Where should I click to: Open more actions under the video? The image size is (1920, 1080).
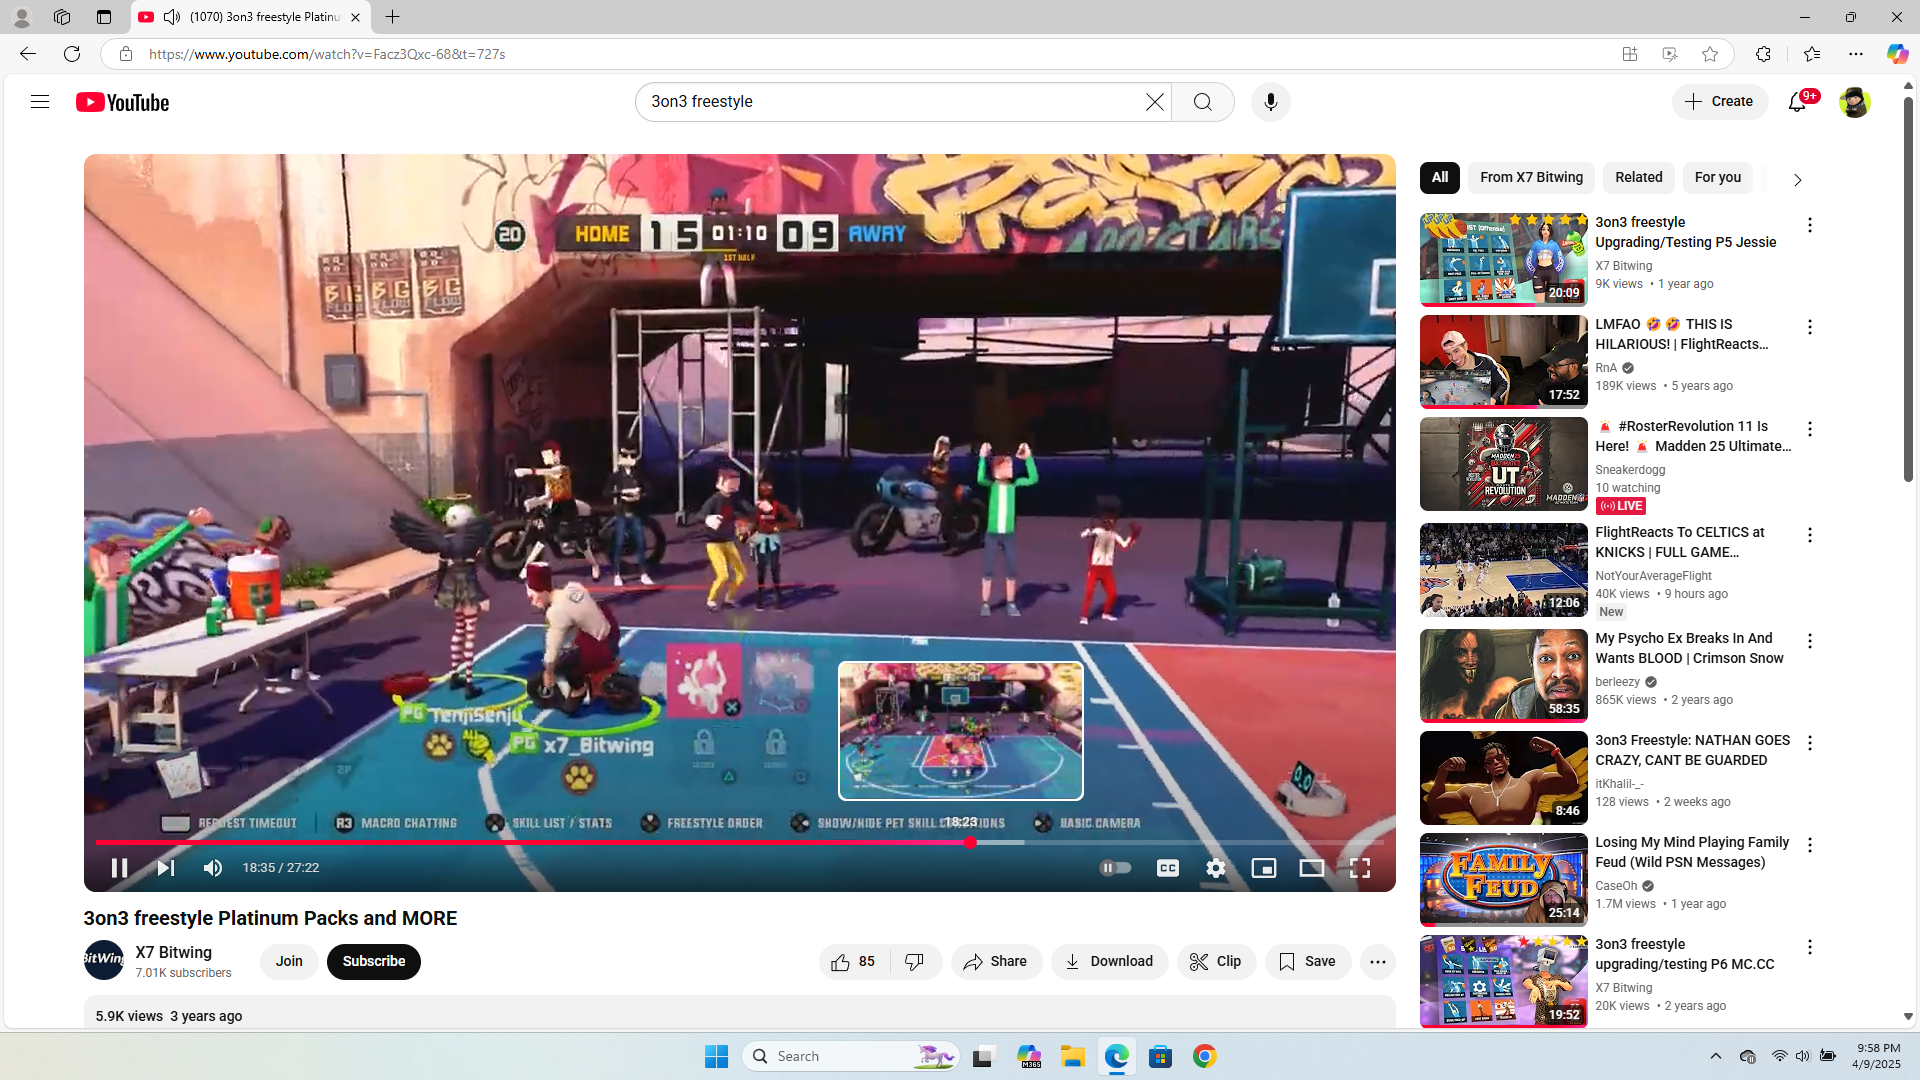pyautogui.click(x=1378, y=962)
